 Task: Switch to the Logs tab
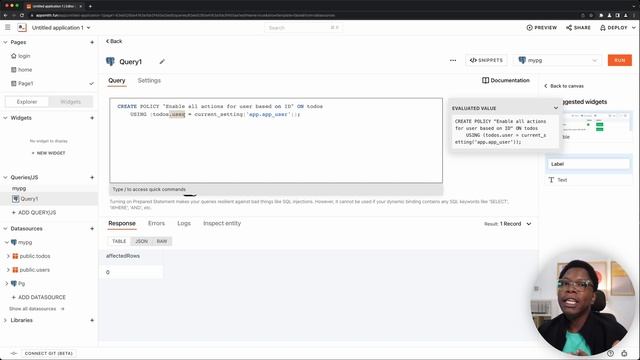tap(184, 223)
